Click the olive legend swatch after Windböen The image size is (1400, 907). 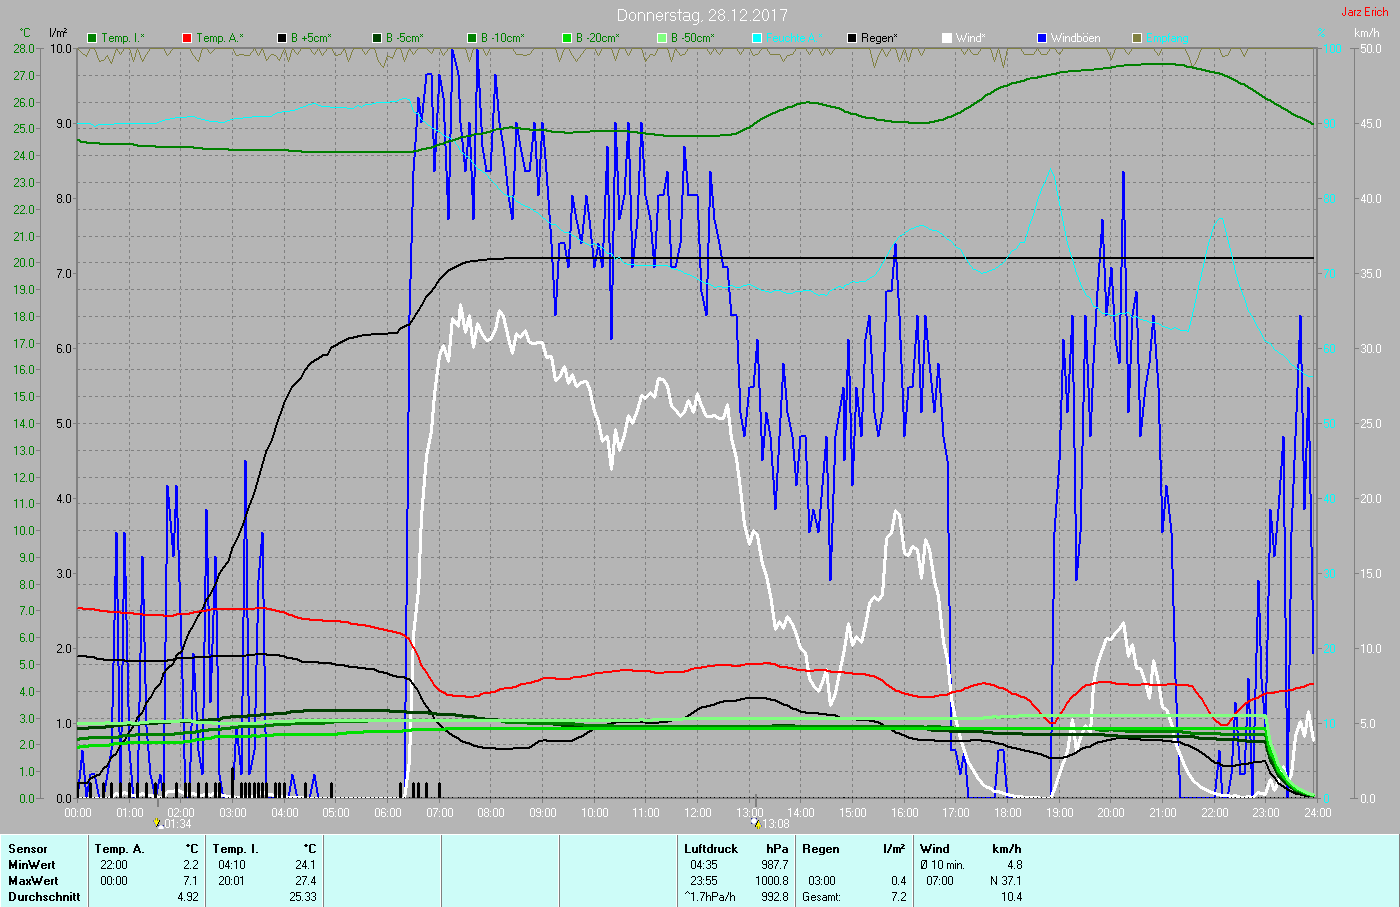click(1137, 38)
